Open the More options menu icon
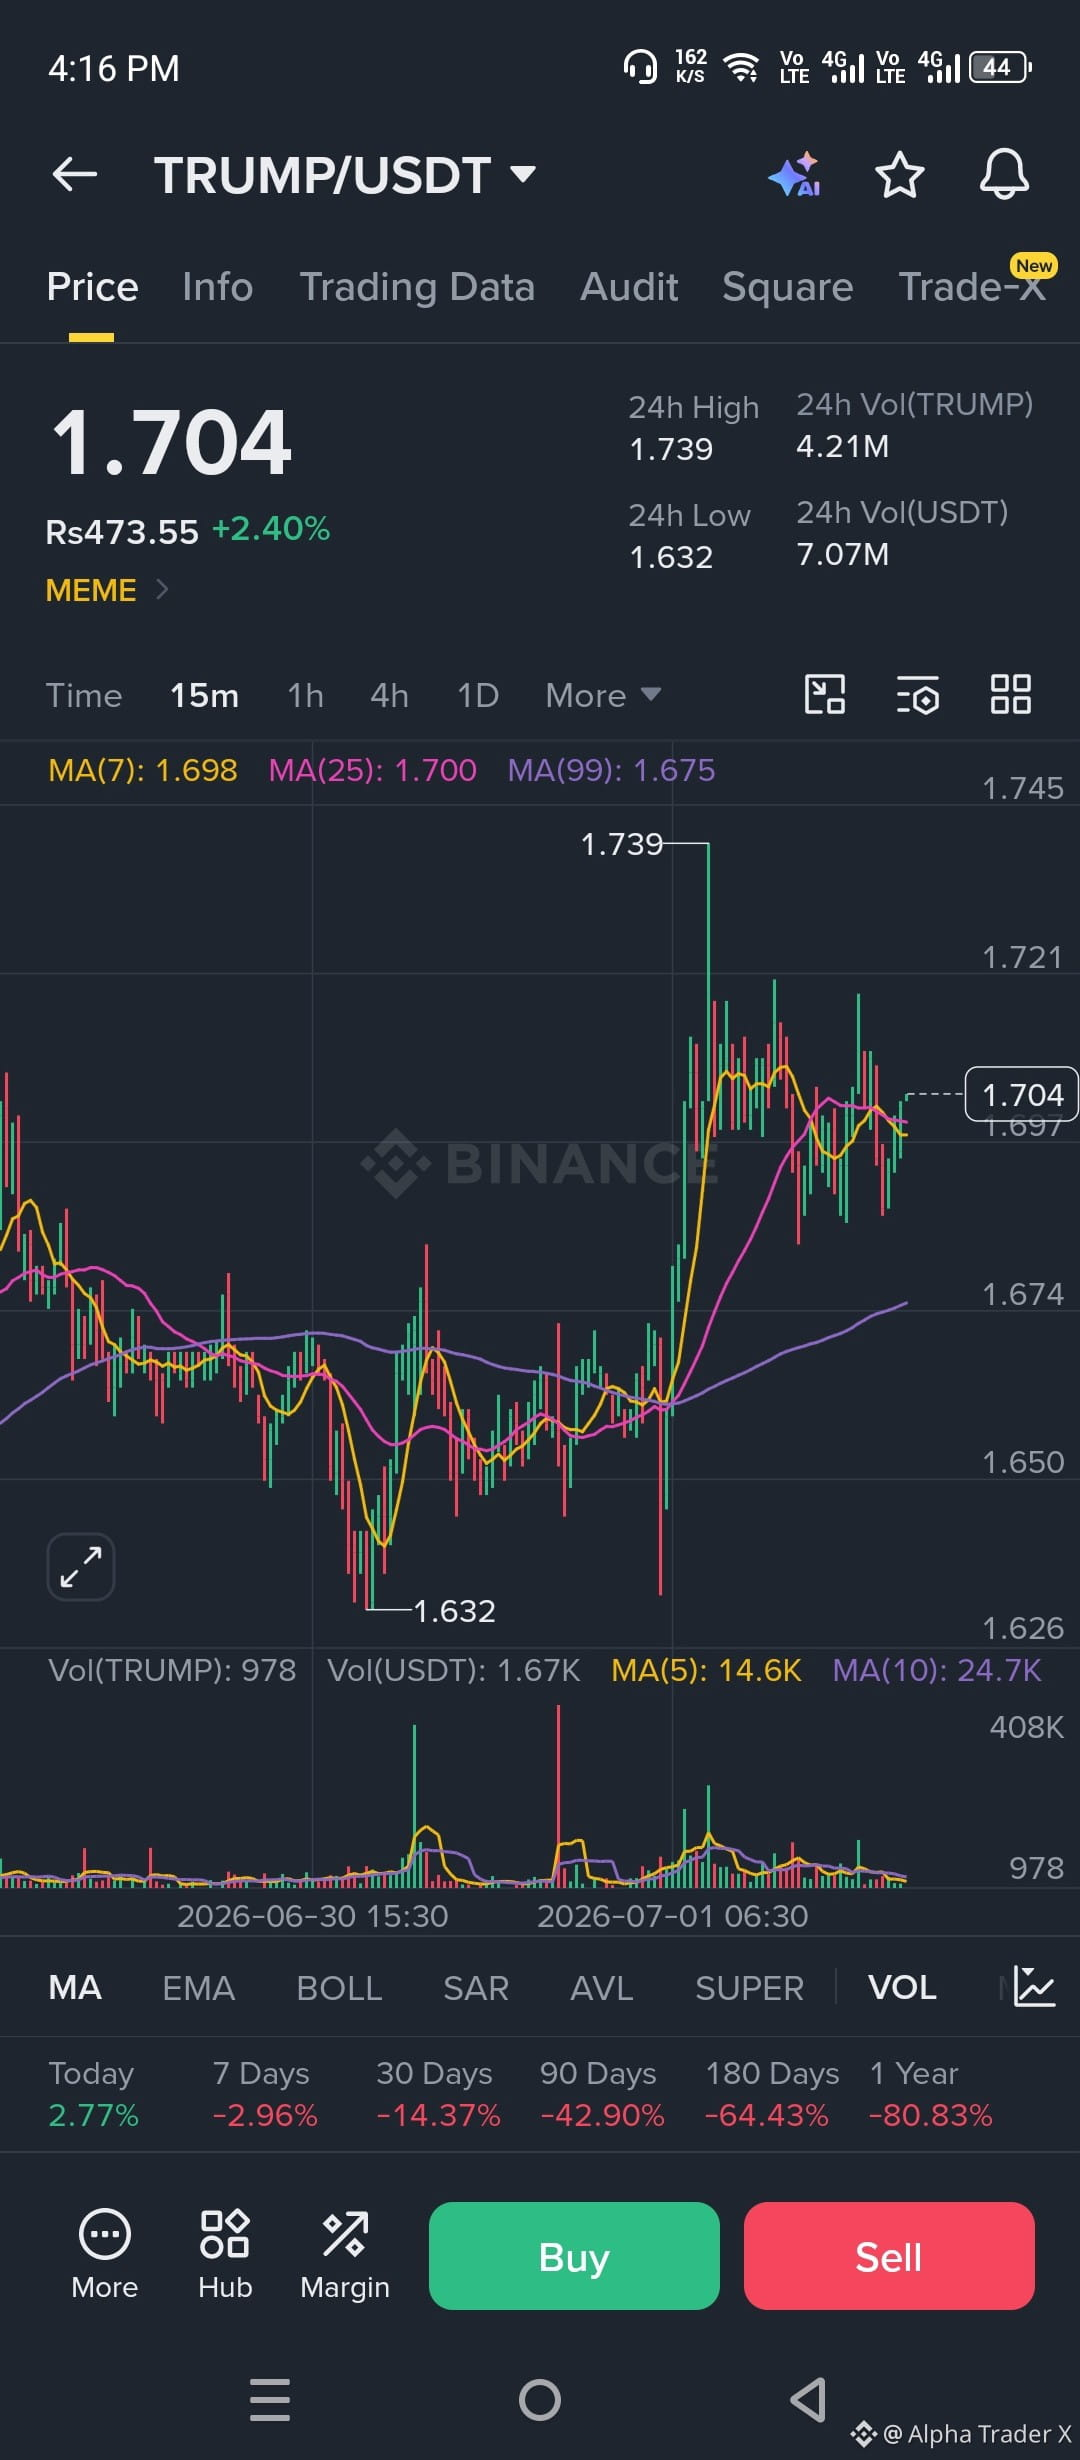Viewport: 1080px width, 2460px height. point(105,2254)
